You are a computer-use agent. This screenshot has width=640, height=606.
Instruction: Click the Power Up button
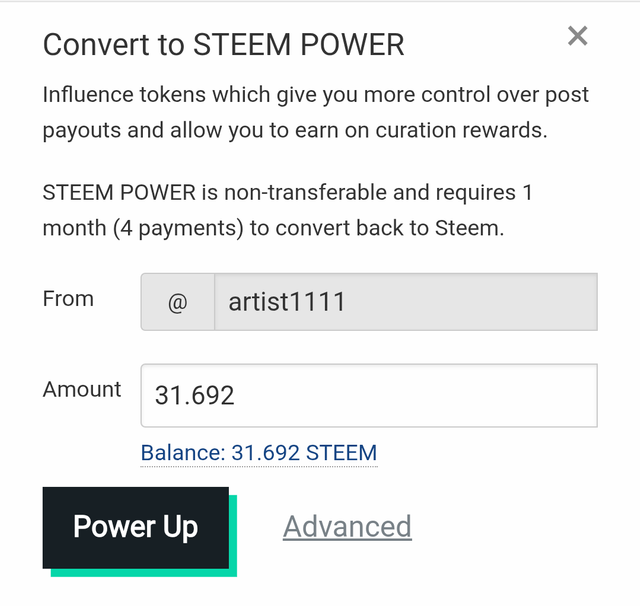click(136, 527)
